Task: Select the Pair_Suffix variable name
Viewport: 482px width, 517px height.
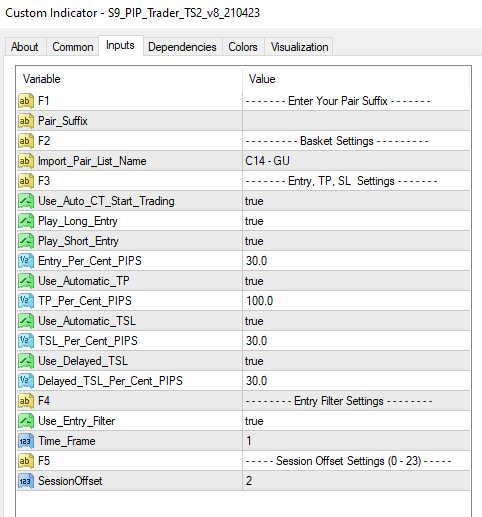Action: (63, 121)
